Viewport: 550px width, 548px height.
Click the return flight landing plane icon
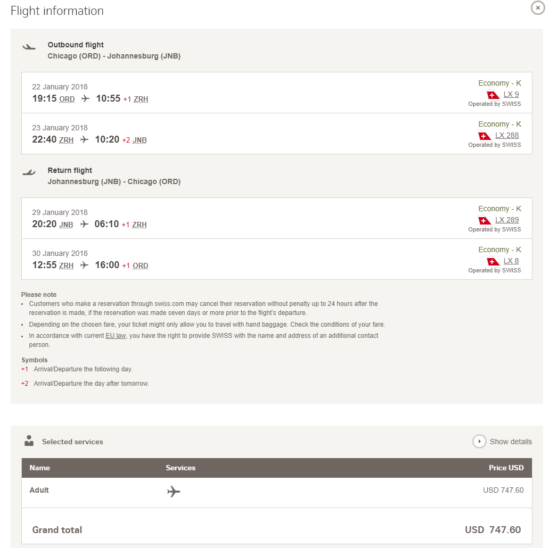point(29,172)
